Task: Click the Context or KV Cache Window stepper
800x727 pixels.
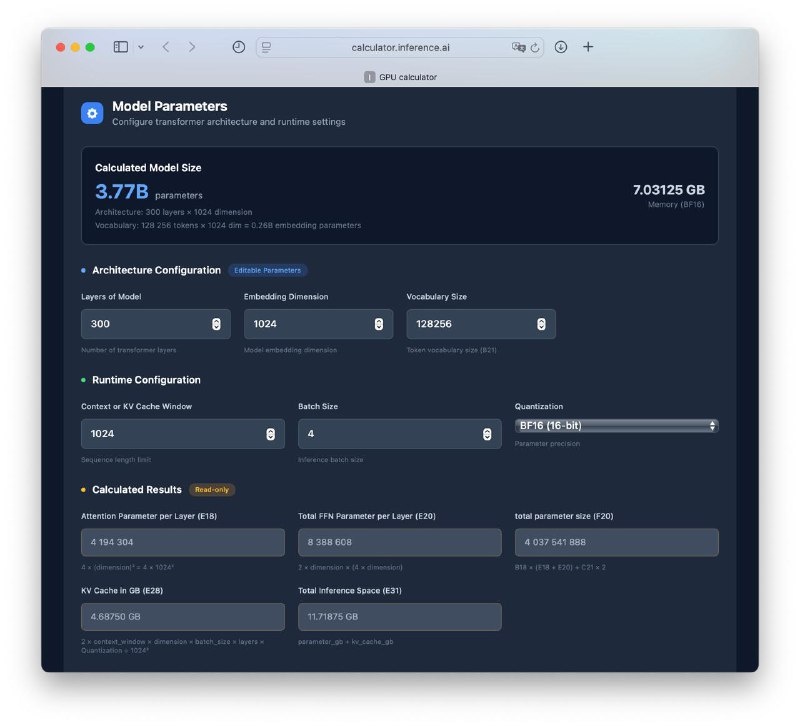Action: point(270,434)
